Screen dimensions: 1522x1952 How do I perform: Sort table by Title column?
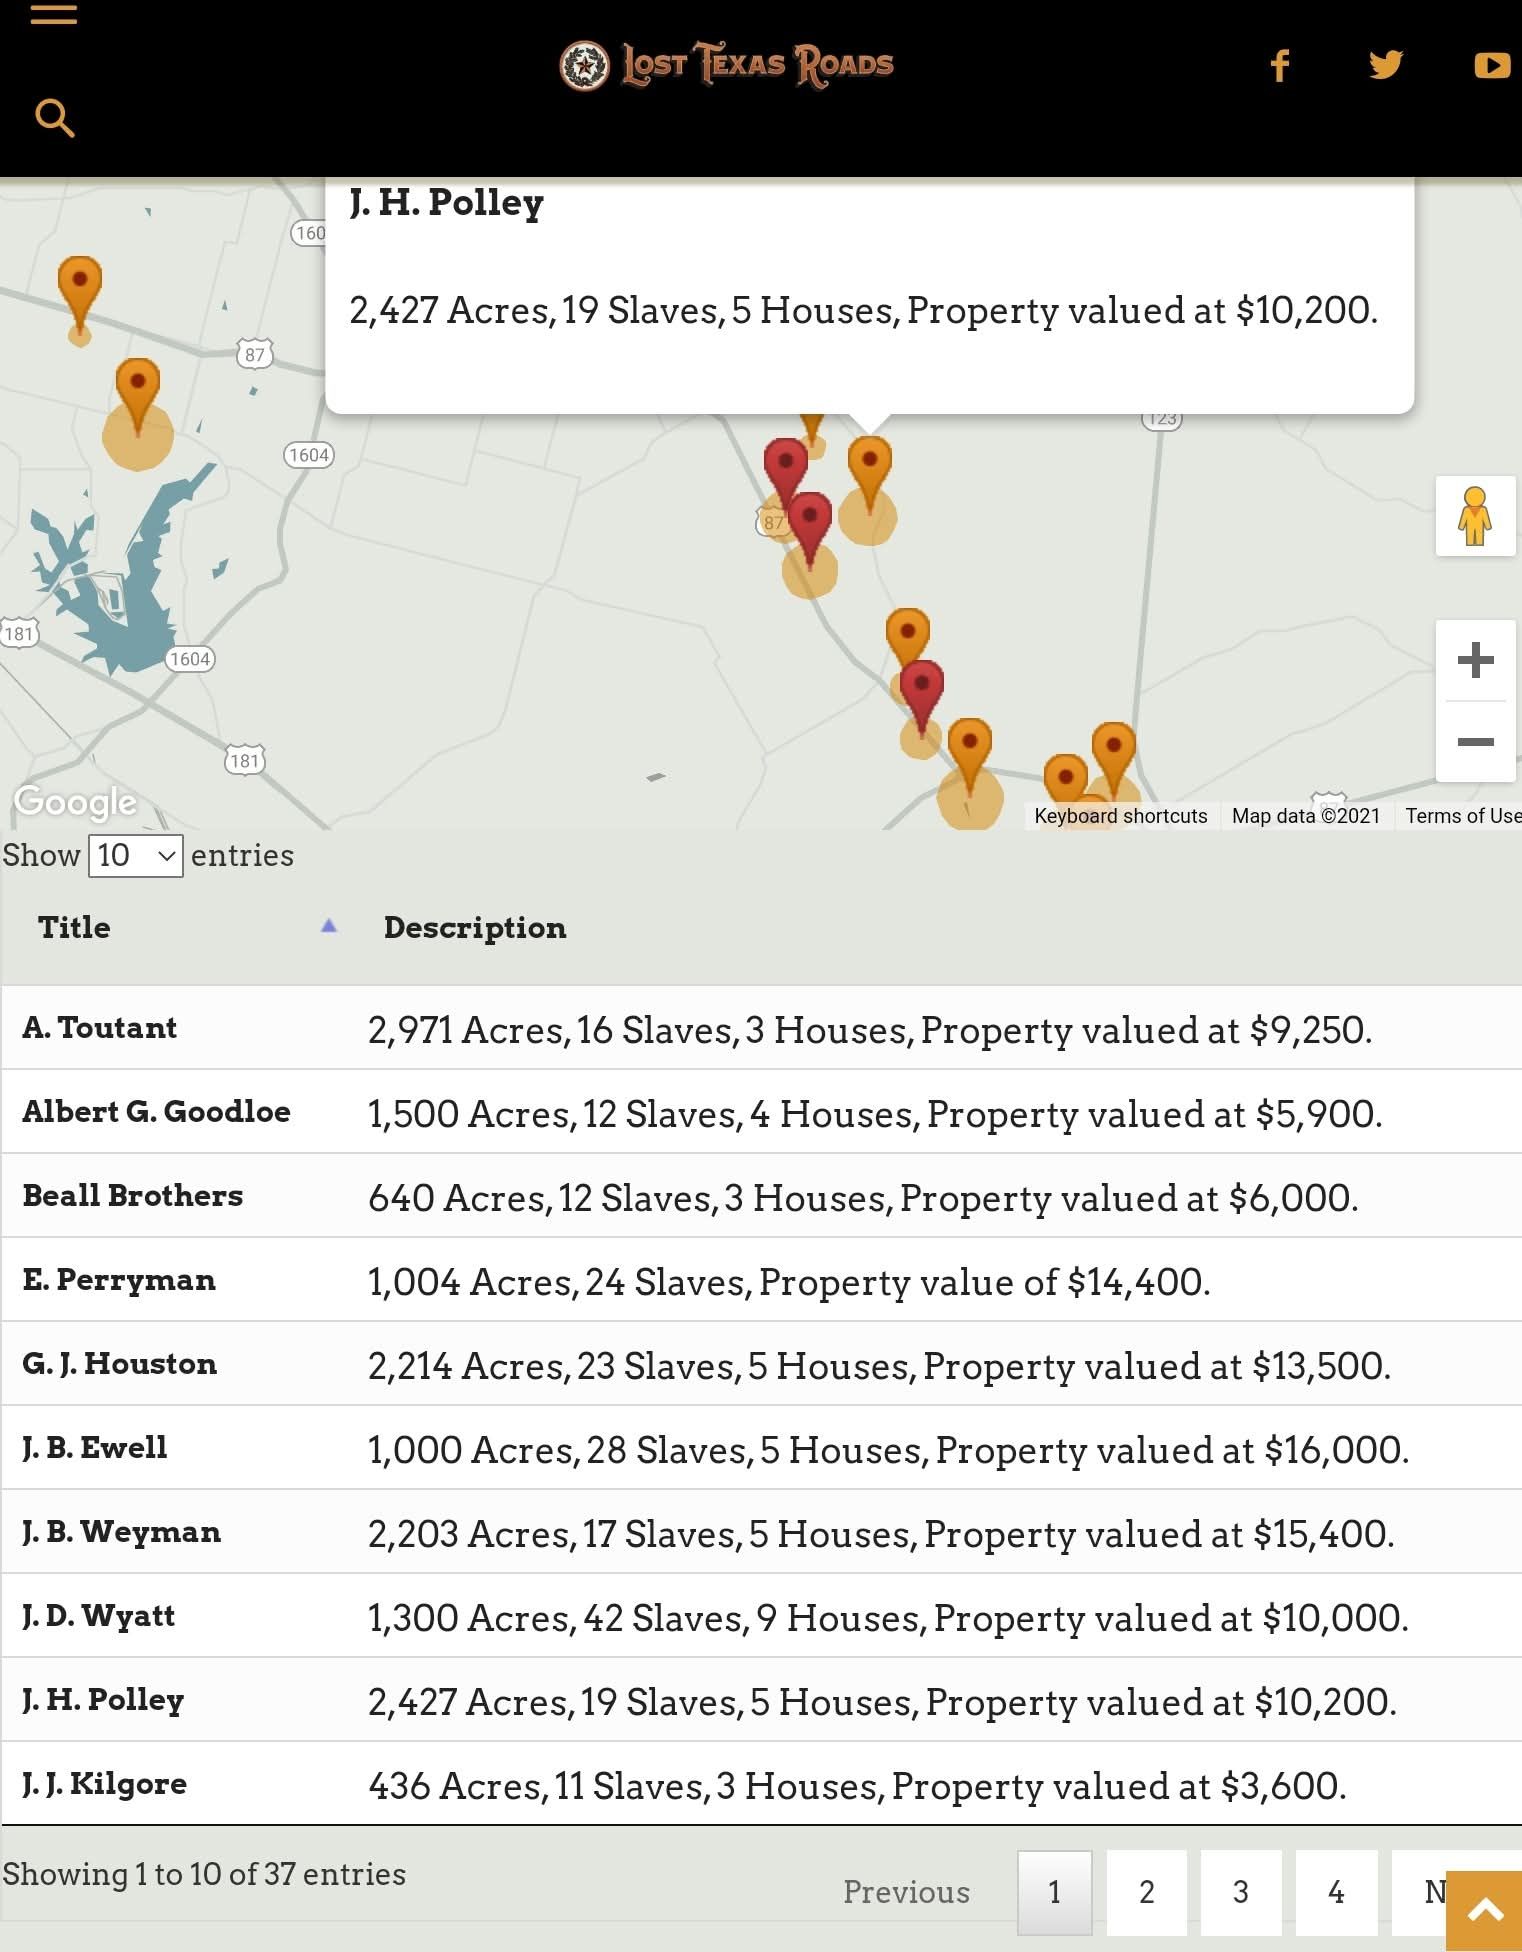pos(75,927)
